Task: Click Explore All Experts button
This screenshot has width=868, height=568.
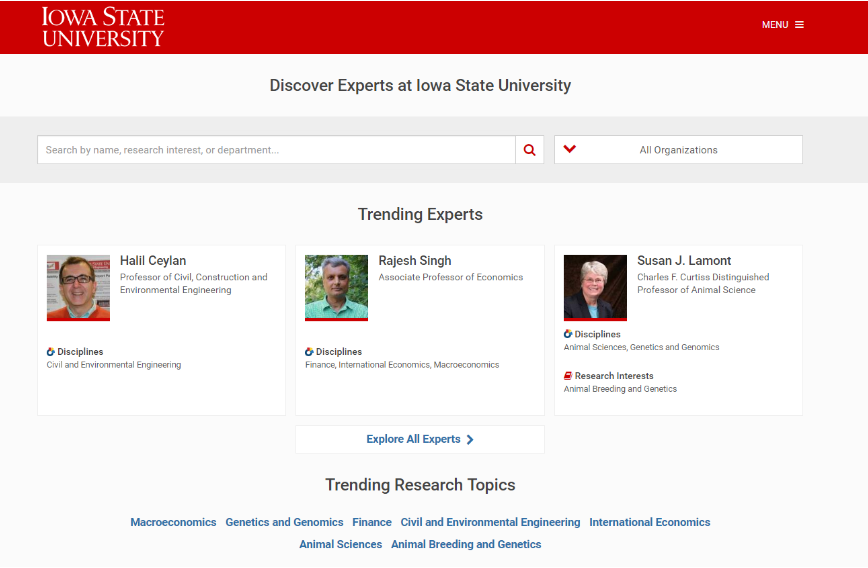Action: [420, 440]
